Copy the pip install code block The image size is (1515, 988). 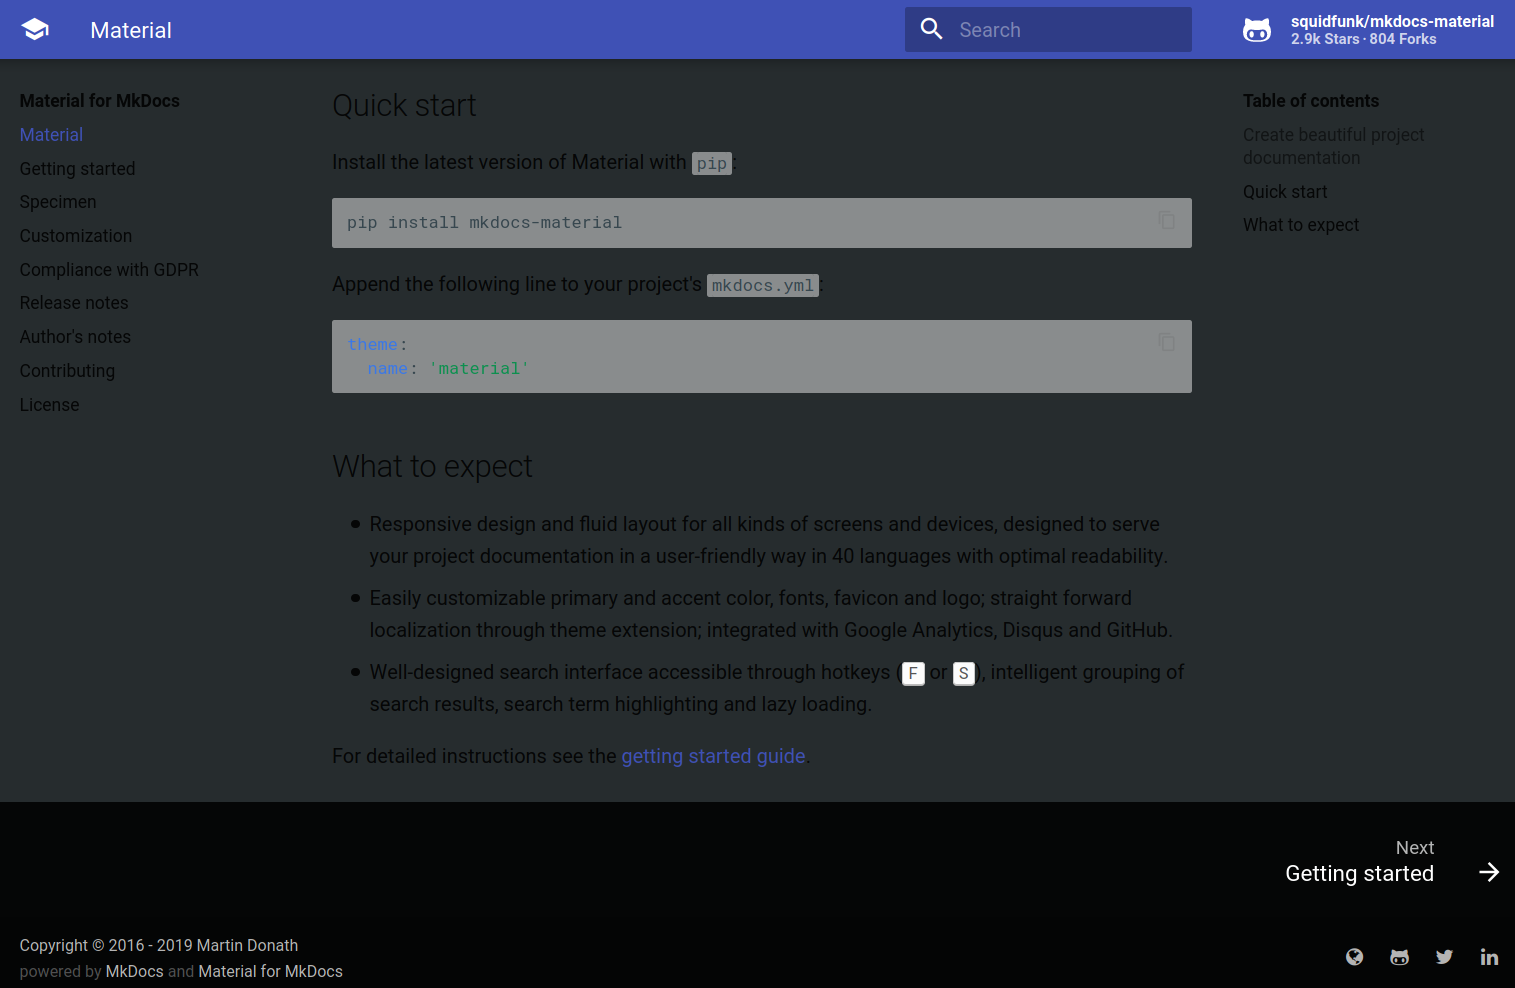pos(1166,219)
